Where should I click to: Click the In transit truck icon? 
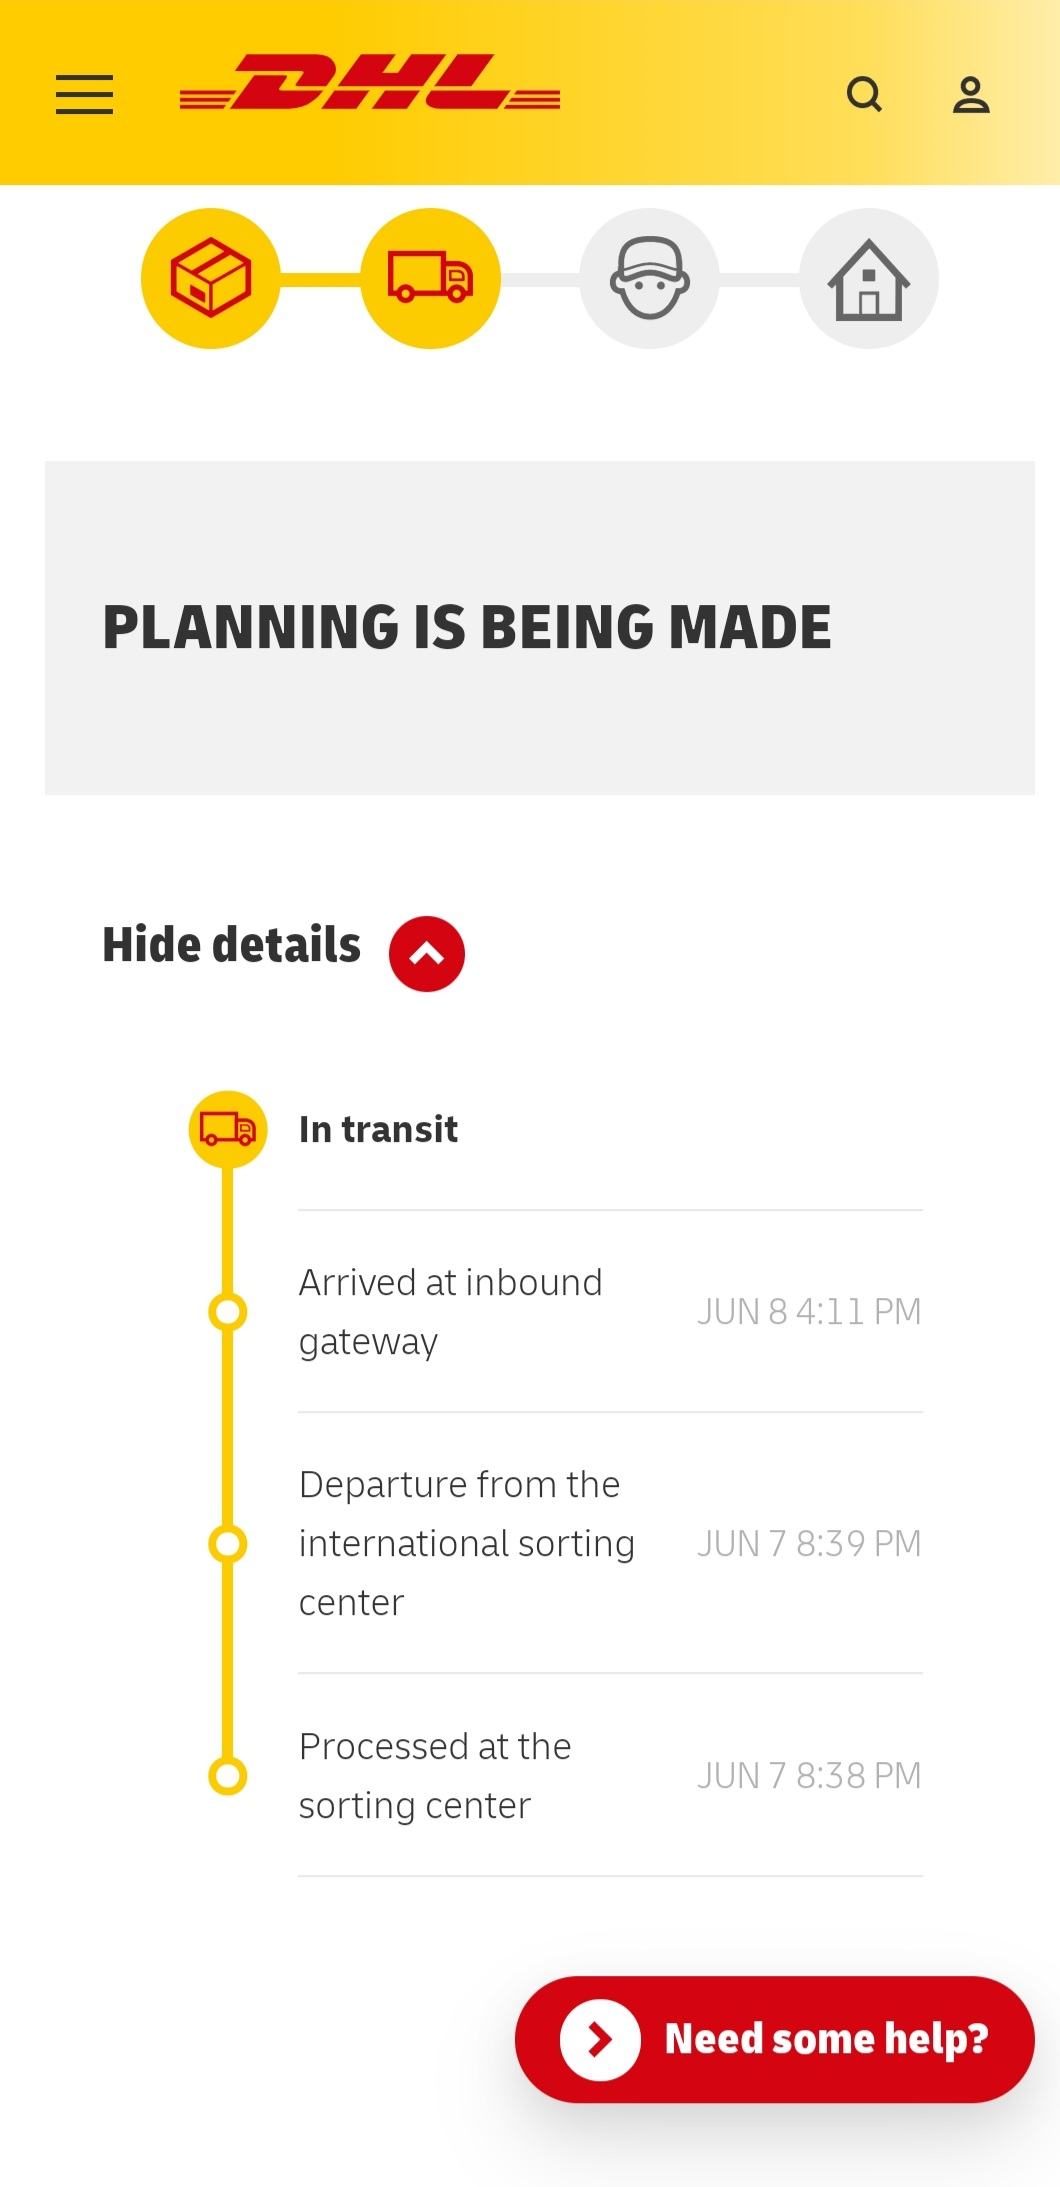228,1129
